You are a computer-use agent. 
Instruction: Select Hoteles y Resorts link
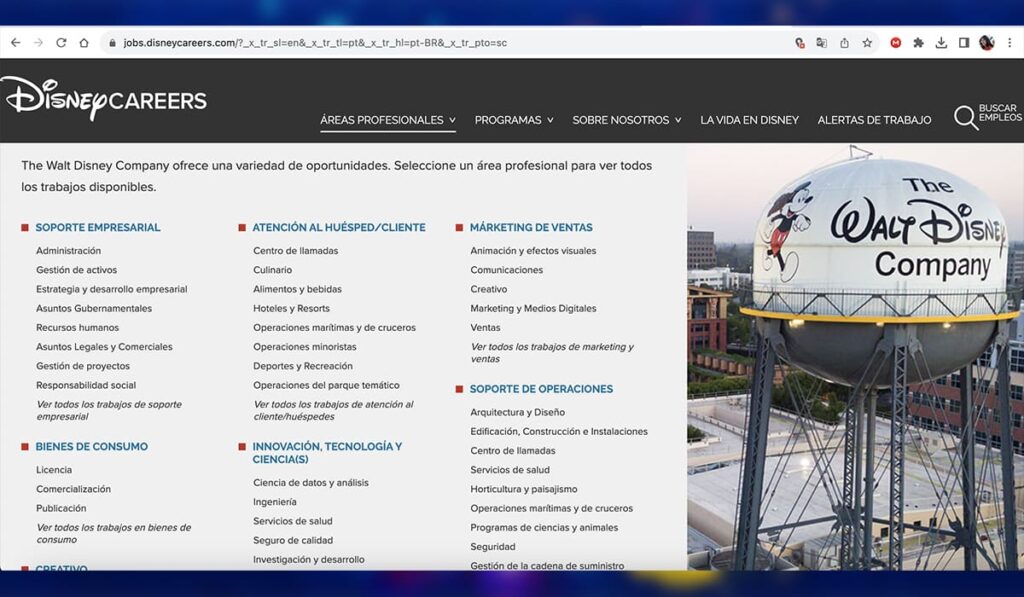pos(291,308)
